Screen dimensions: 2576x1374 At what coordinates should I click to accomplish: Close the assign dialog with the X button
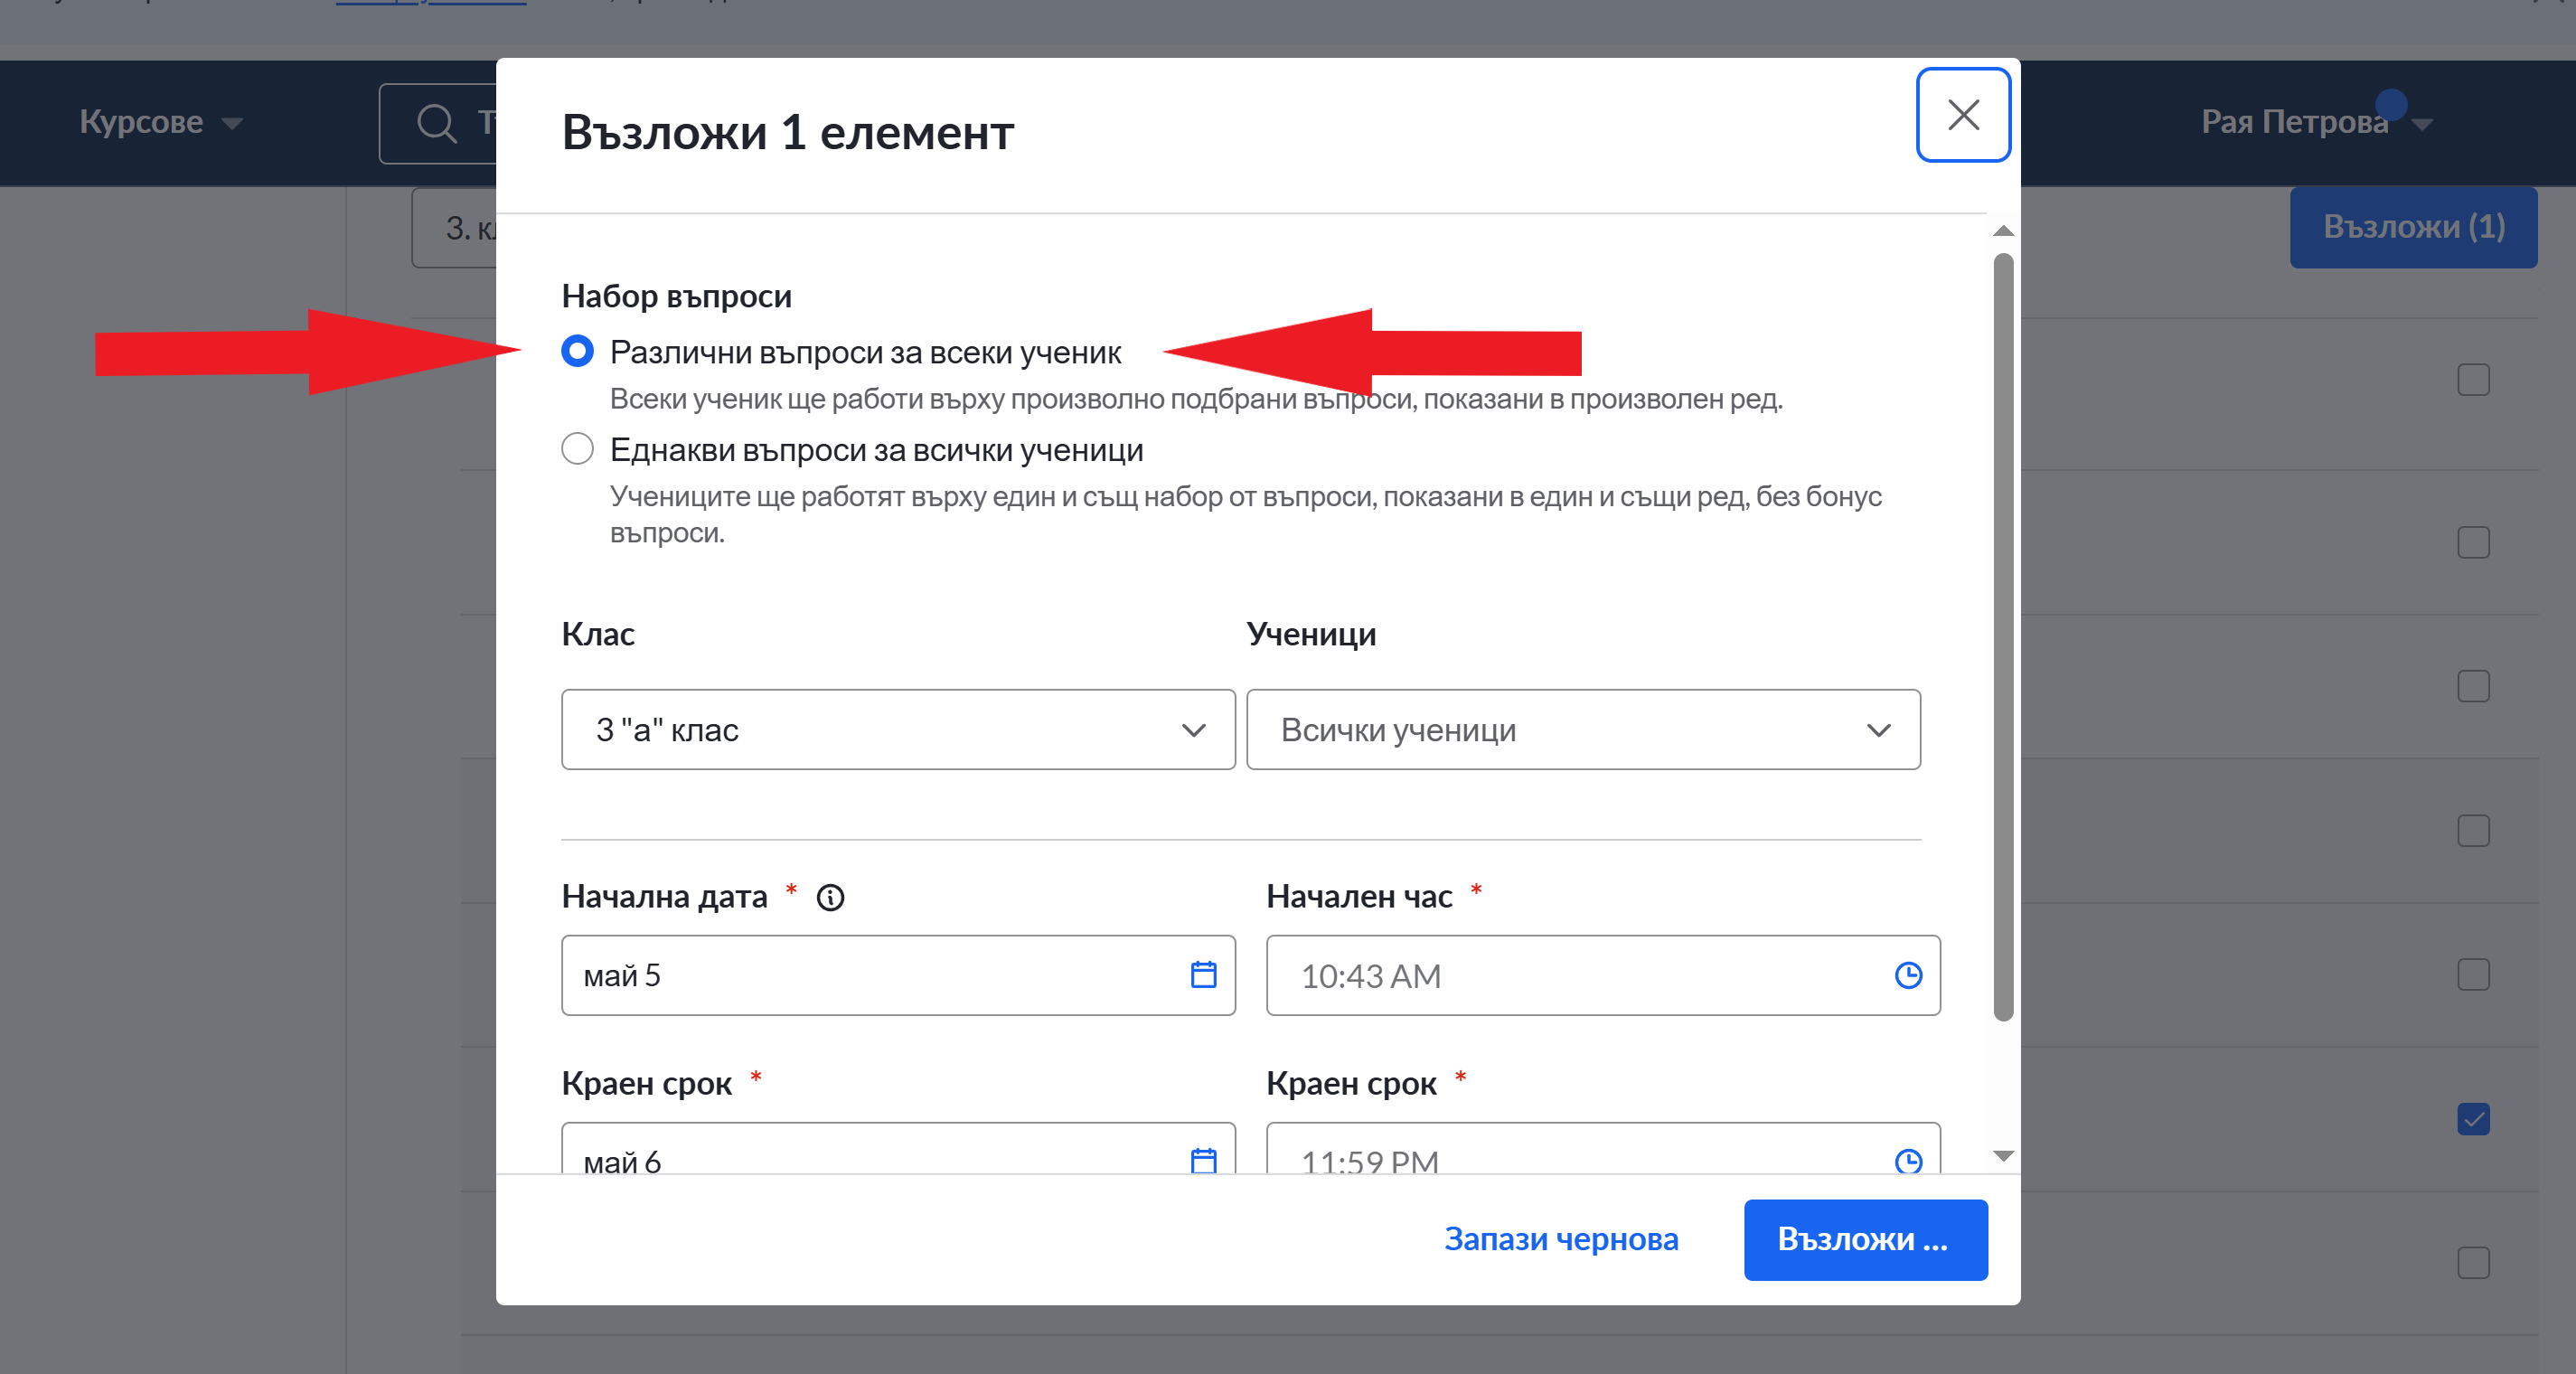[1962, 115]
